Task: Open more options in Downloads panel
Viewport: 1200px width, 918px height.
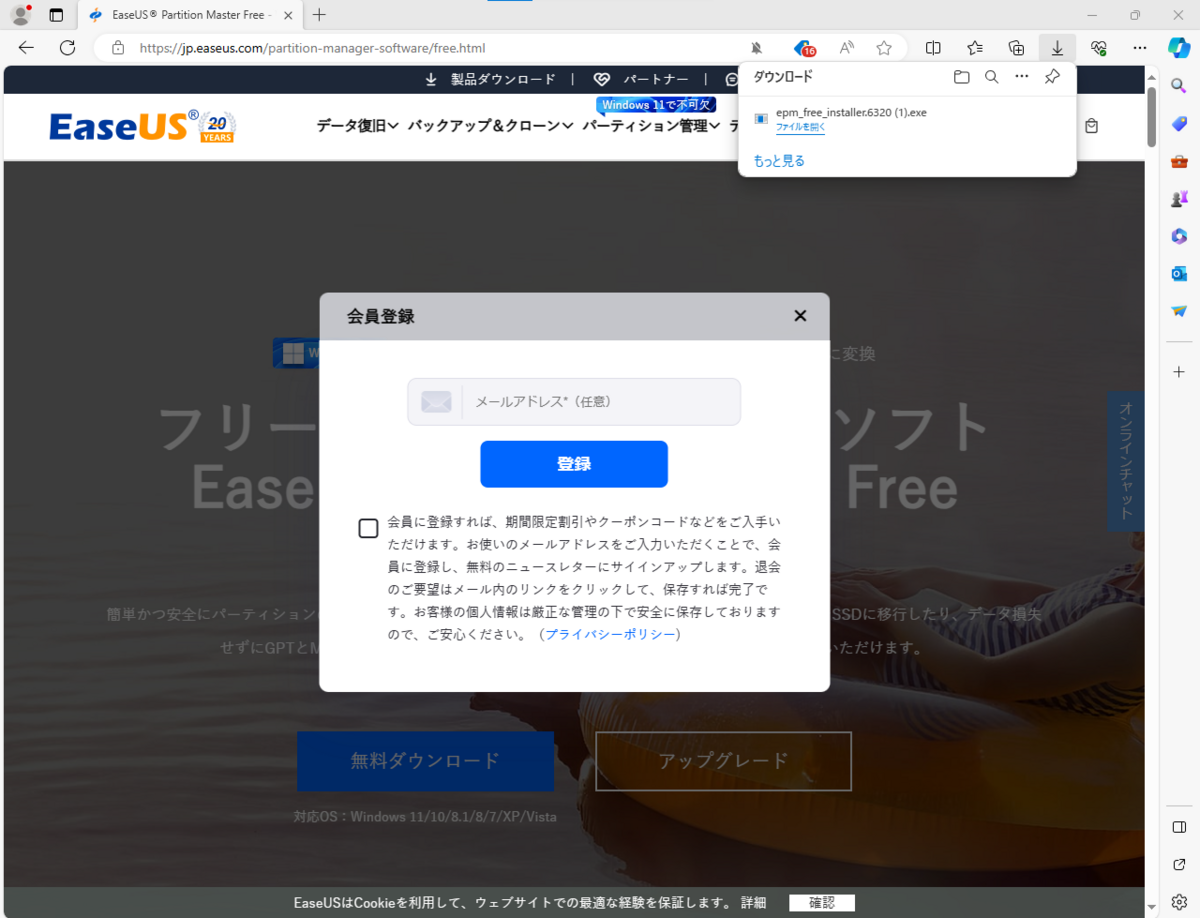Action: click(x=1021, y=77)
